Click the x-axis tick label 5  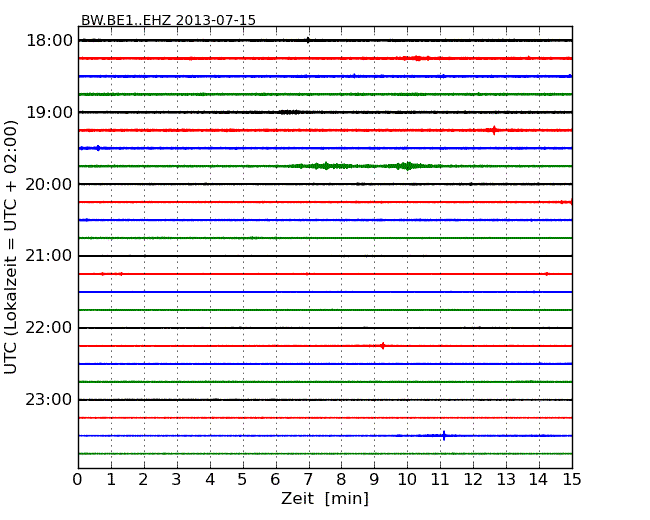tap(243, 480)
